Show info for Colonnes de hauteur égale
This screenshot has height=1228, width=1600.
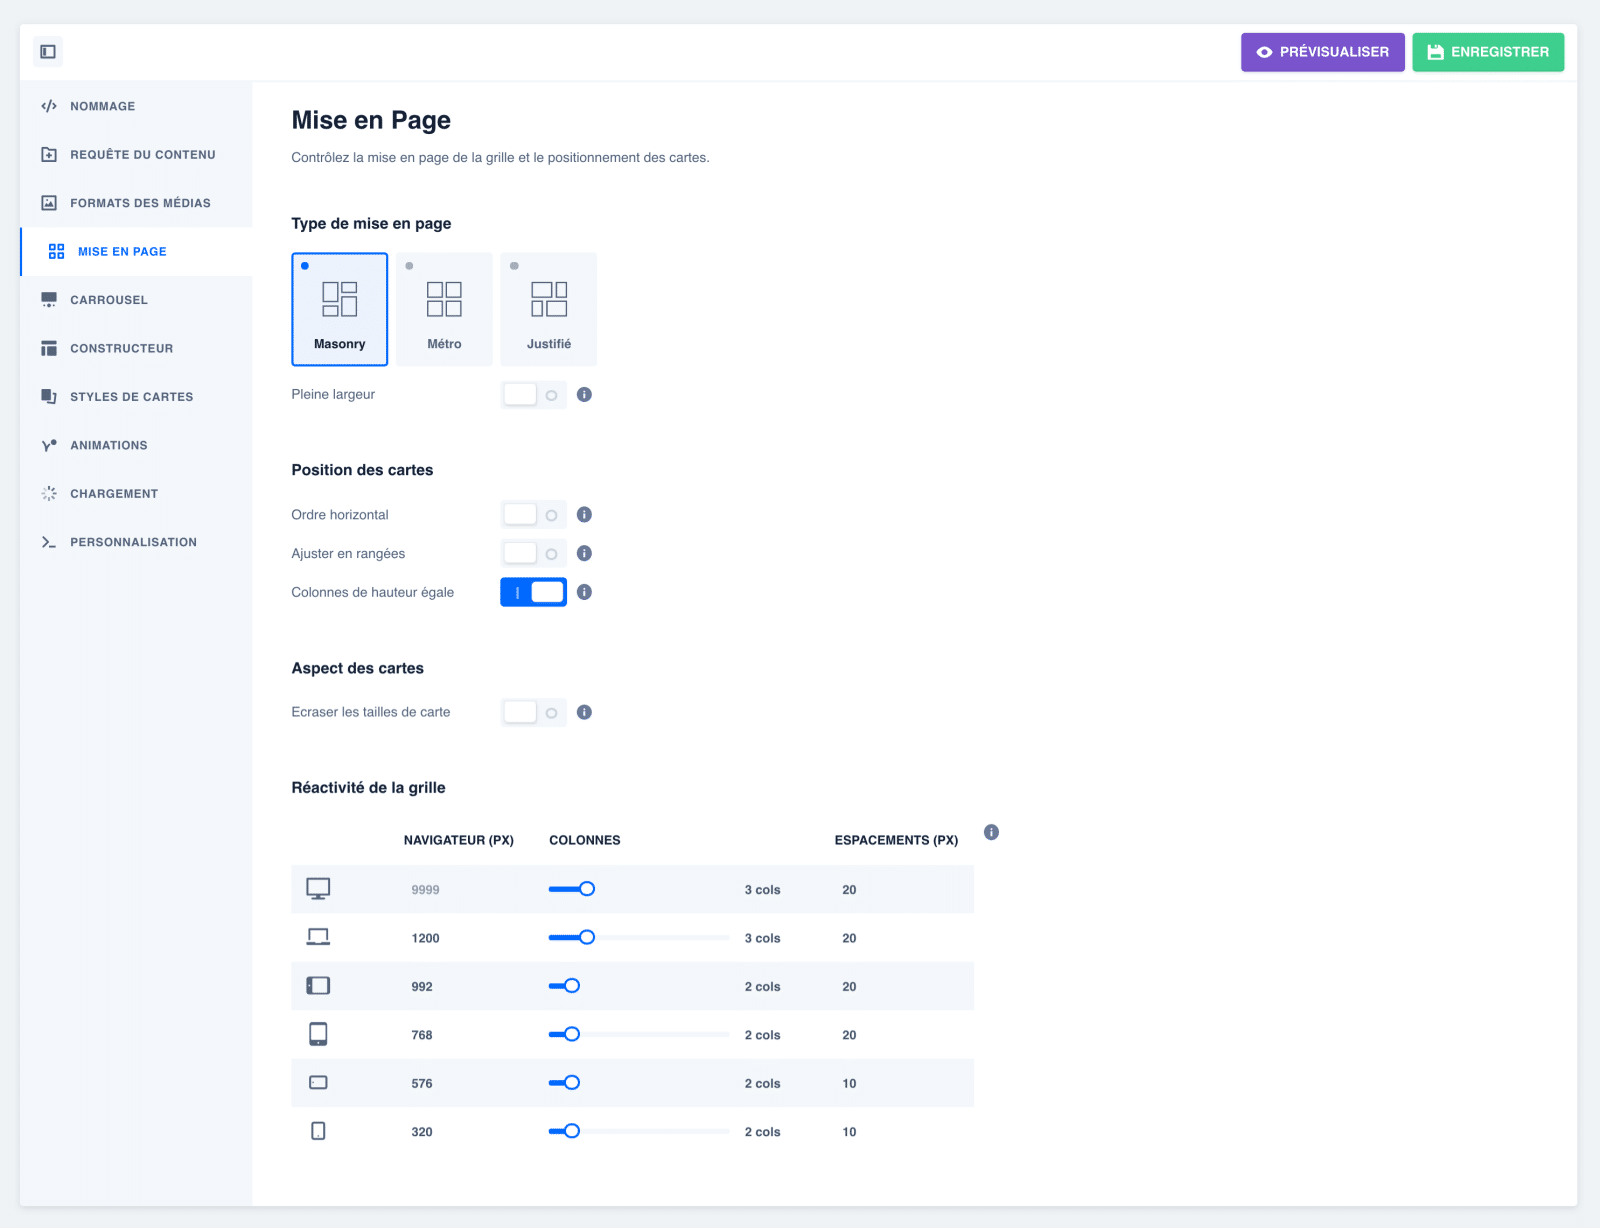click(585, 593)
